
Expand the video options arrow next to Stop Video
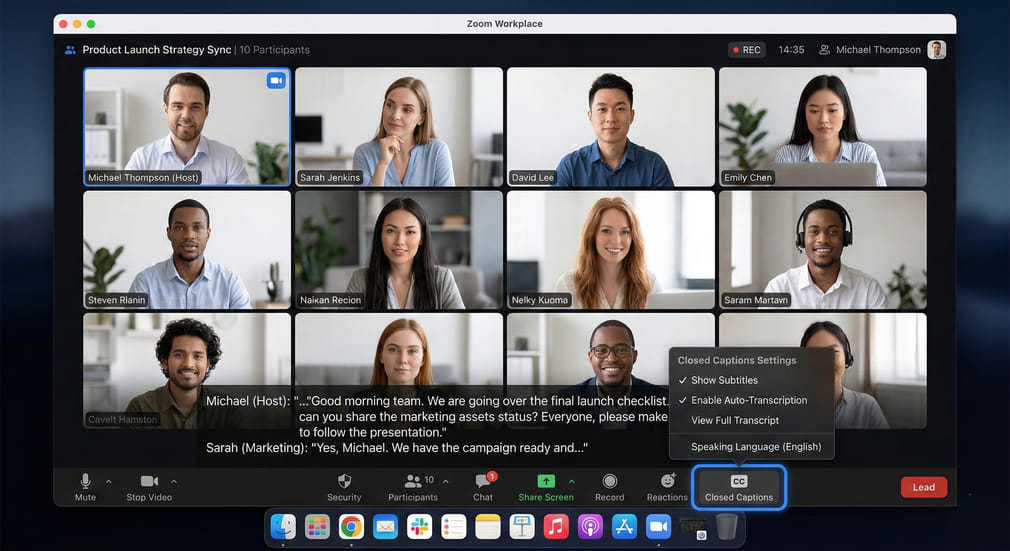(174, 481)
